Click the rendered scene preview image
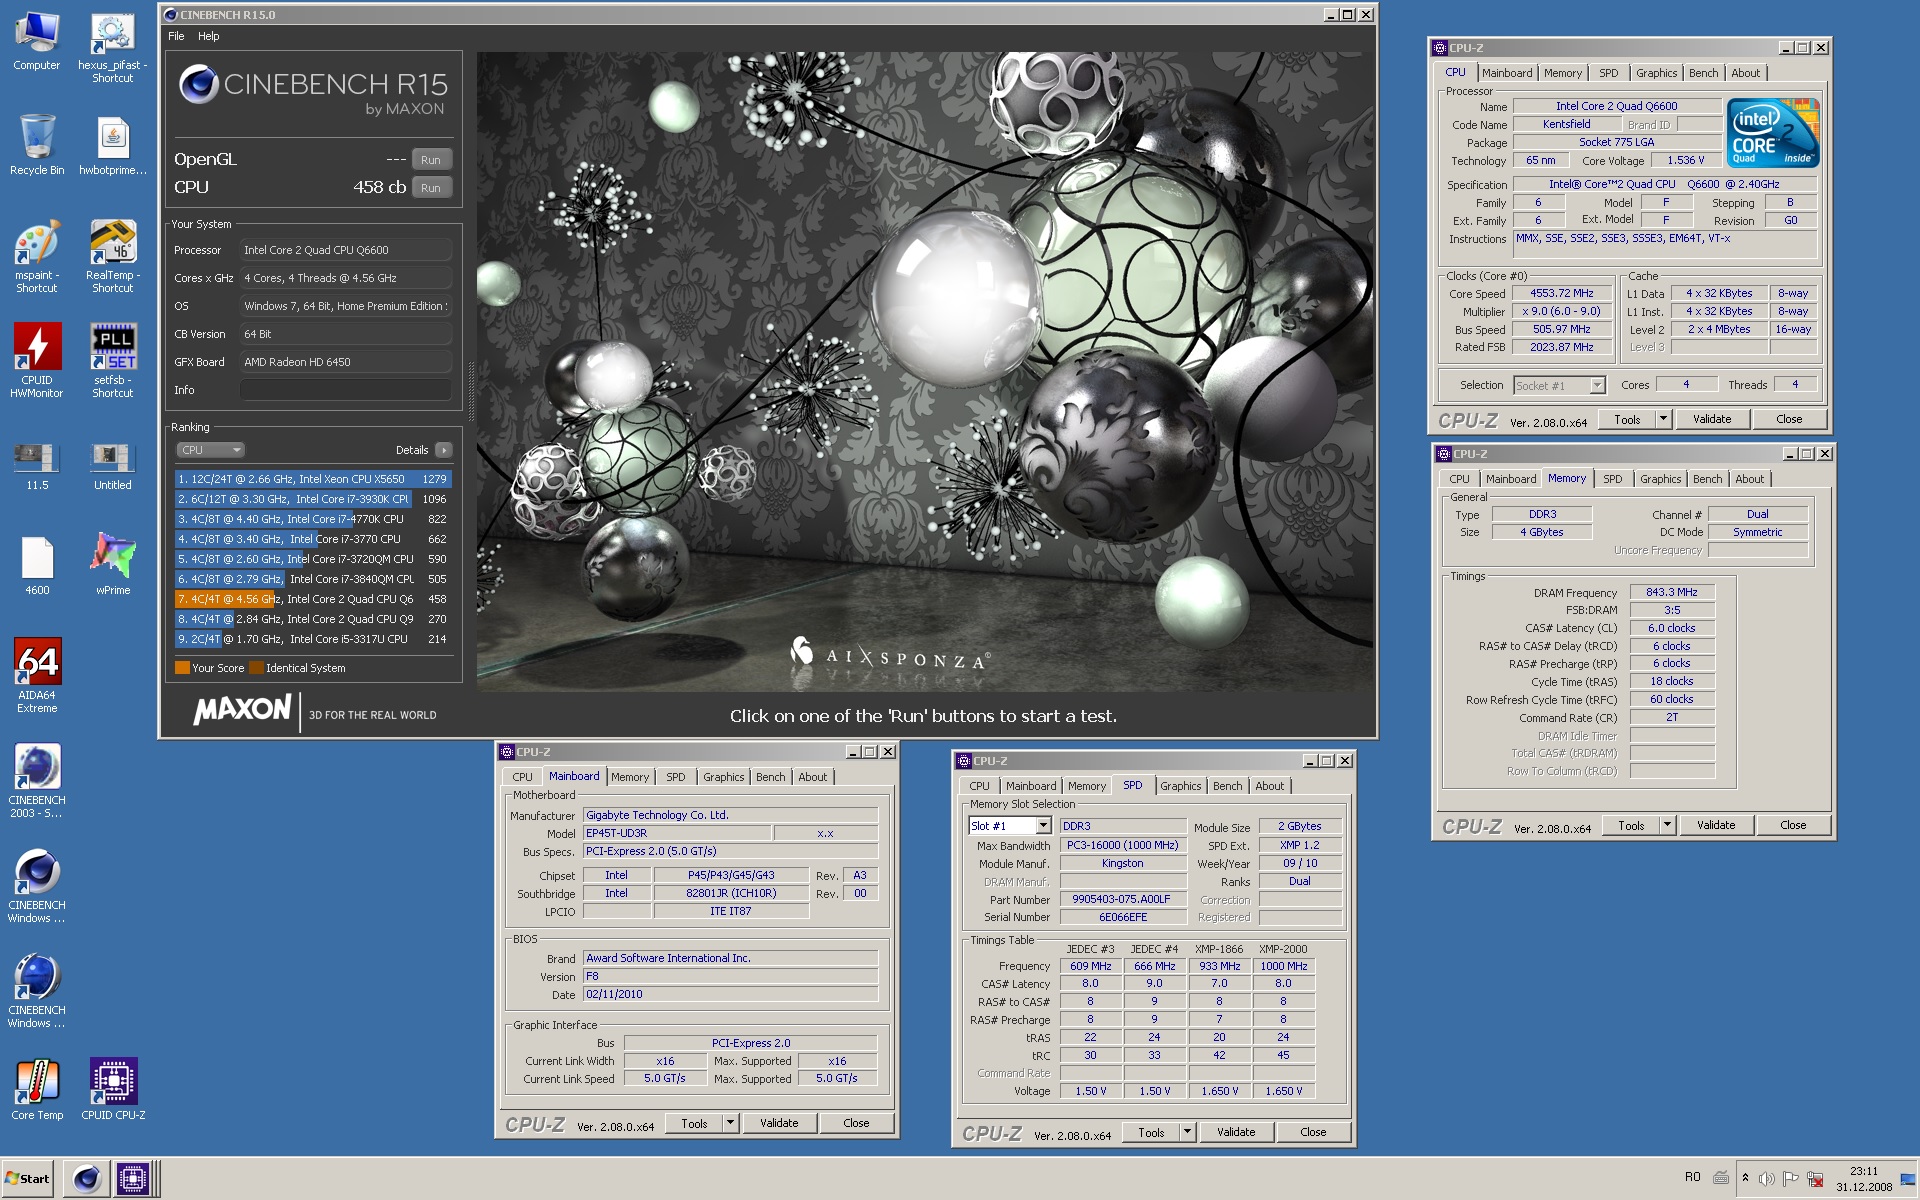Image resolution: width=1920 pixels, height=1200 pixels. pos(925,371)
